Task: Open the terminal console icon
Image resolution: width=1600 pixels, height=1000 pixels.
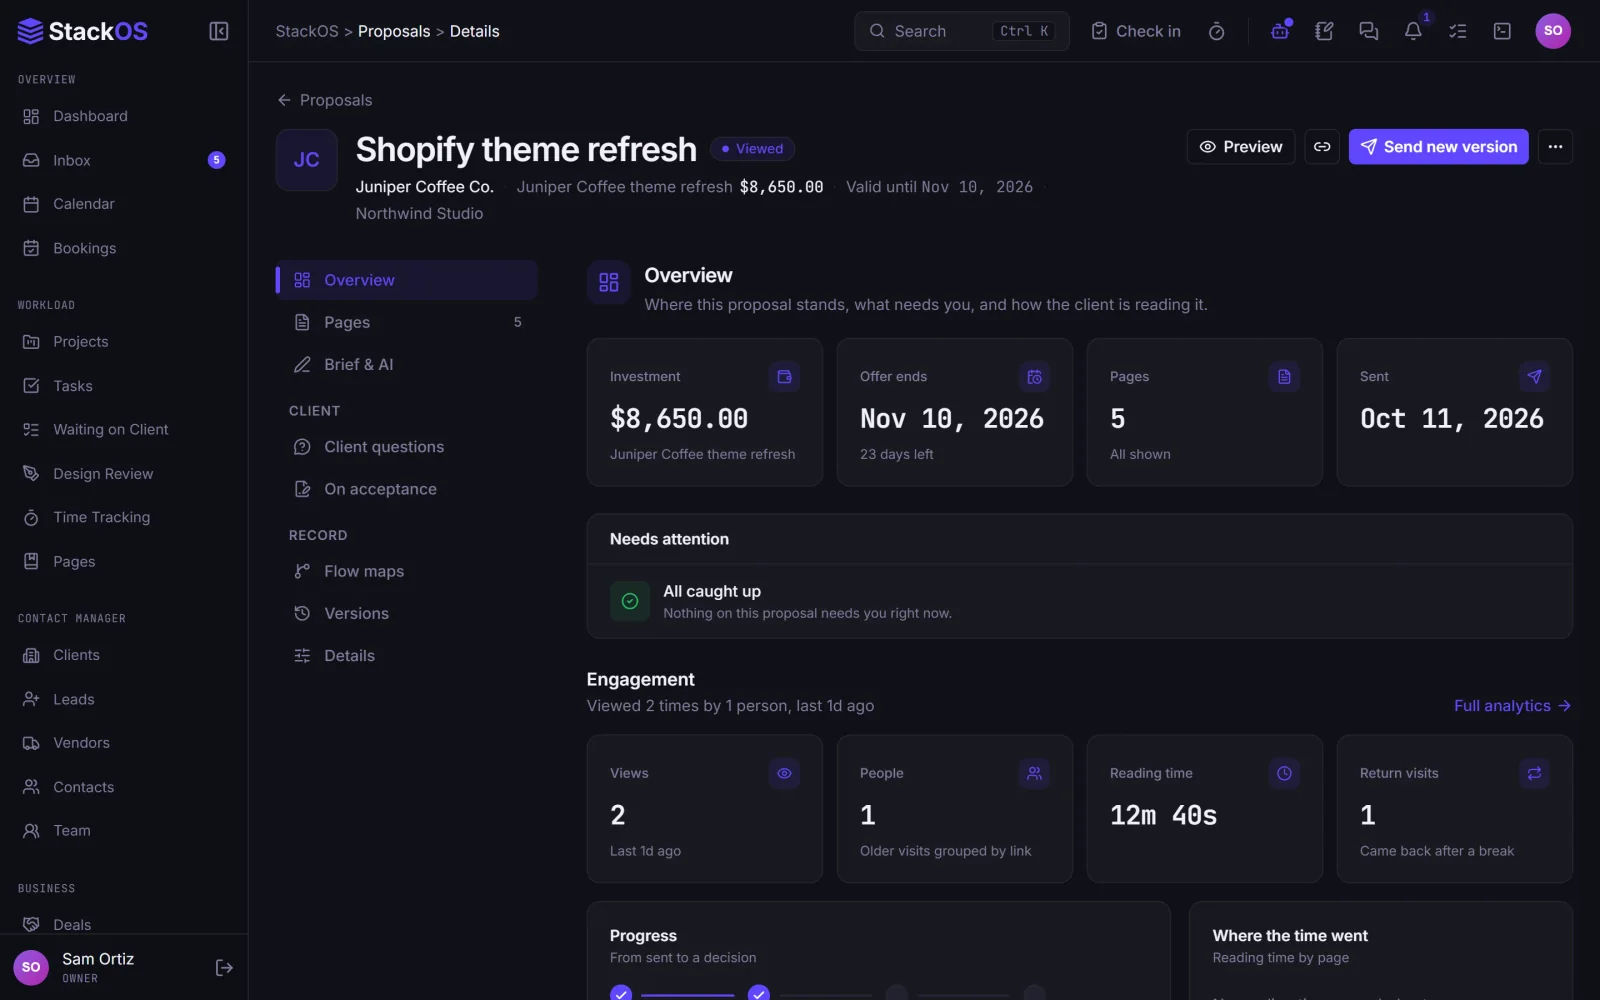Action: 1502,31
